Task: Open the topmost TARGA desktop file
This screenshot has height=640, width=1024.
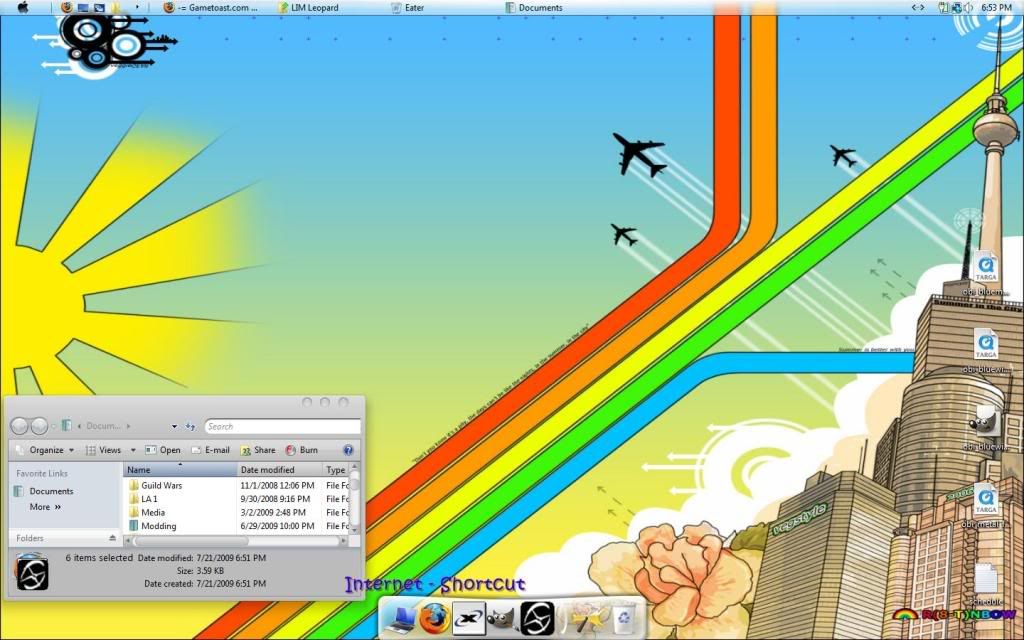Action: [985, 273]
